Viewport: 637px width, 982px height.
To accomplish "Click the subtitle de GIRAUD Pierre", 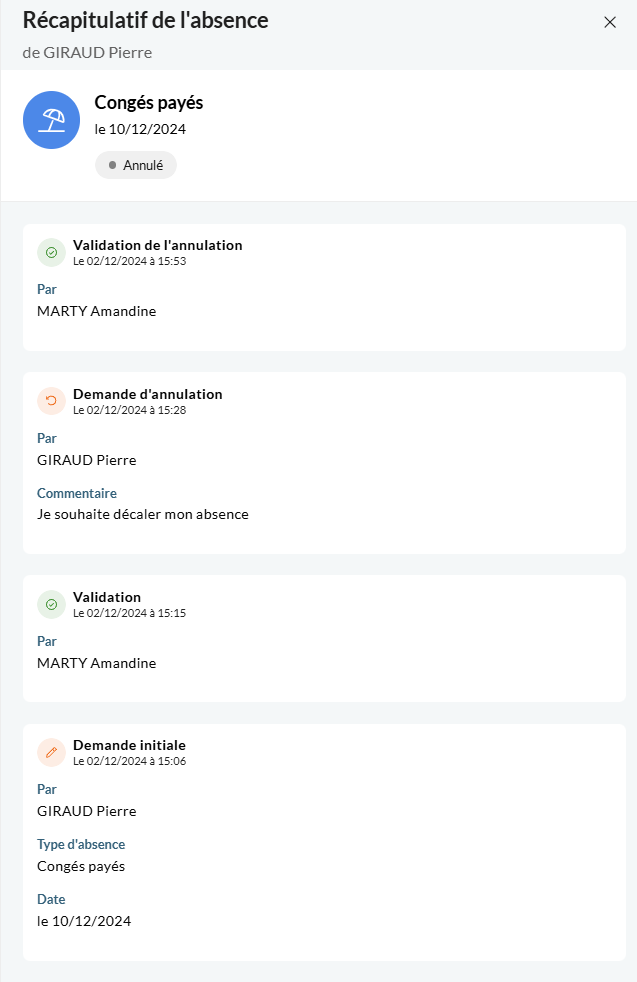I will click(87, 53).
